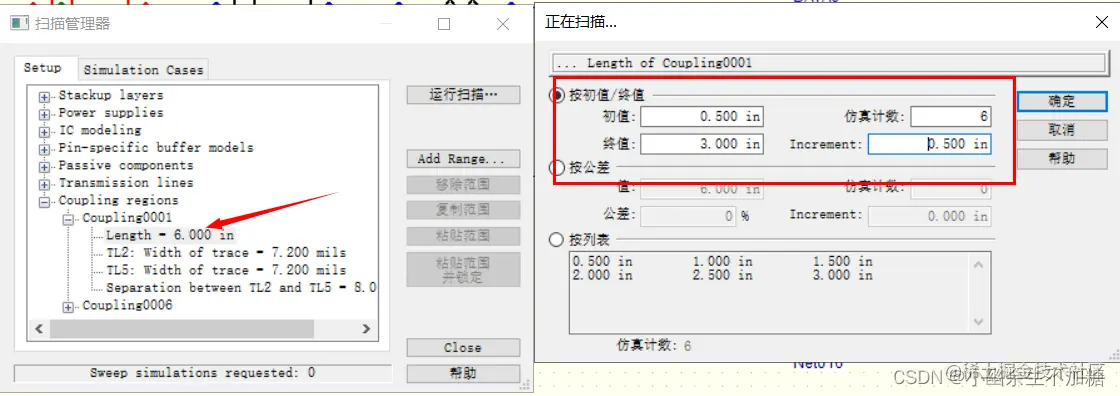Expand the Passive components node

coord(45,167)
